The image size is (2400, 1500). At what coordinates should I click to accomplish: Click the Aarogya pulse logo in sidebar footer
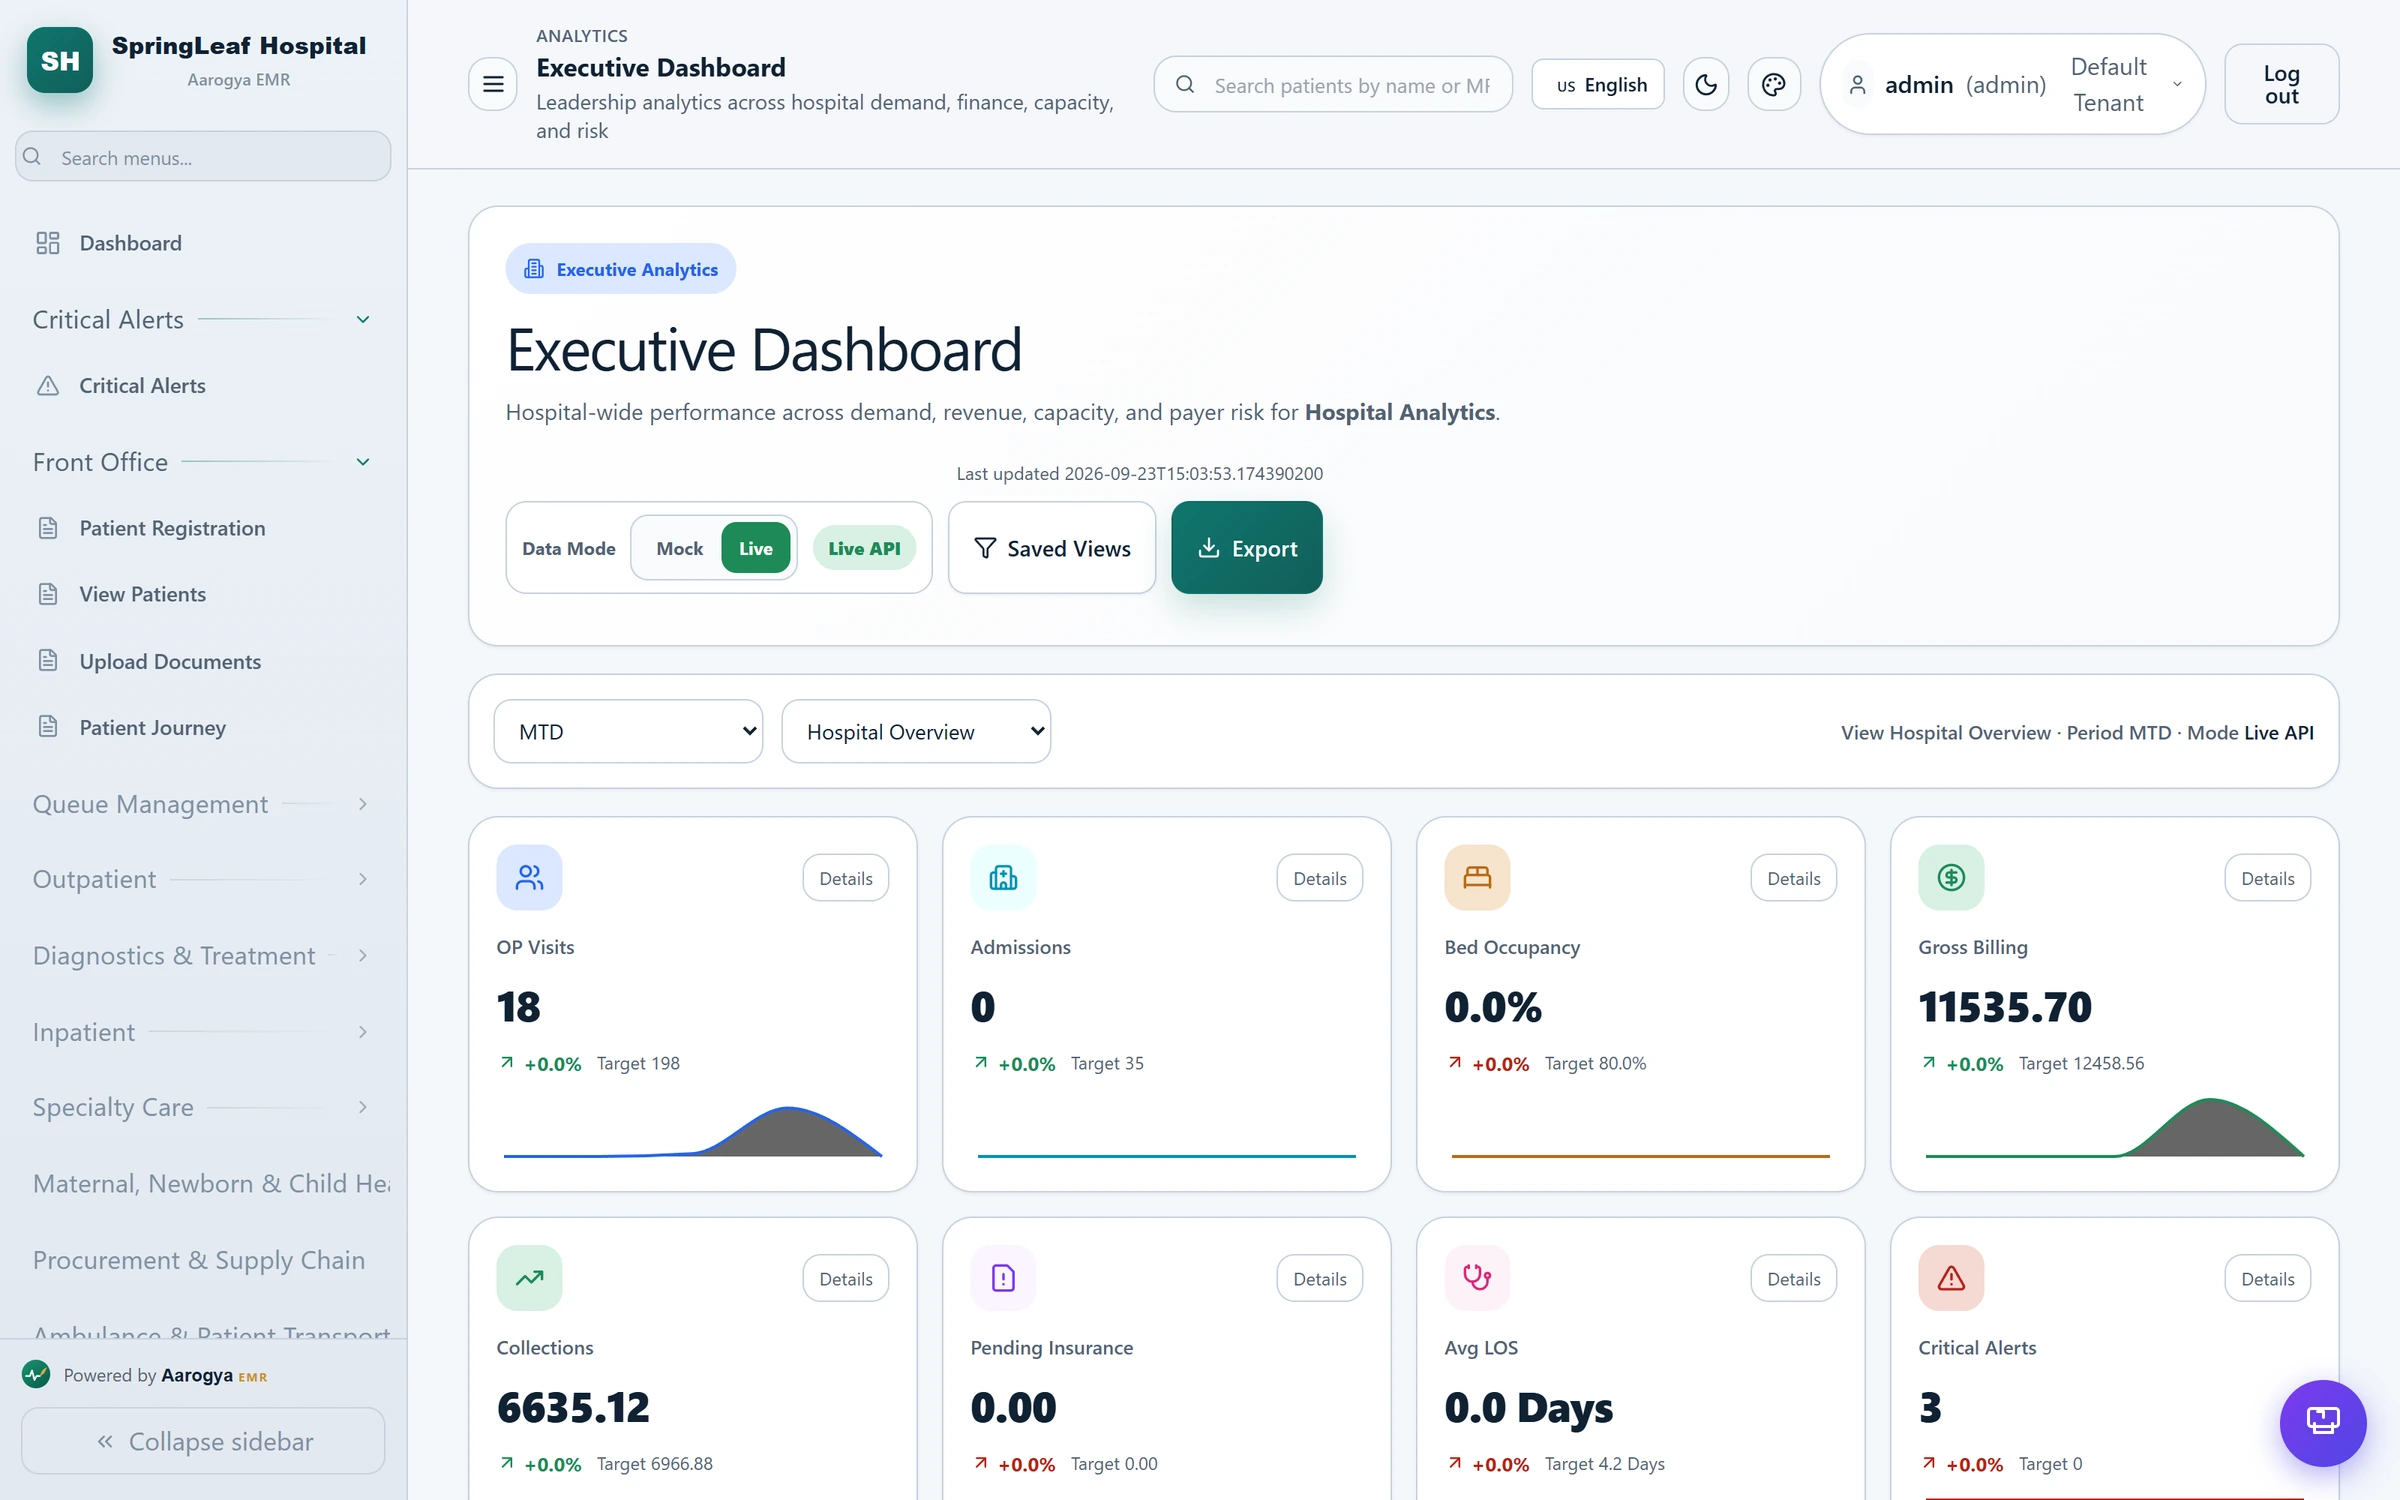tap(36, 1375)
